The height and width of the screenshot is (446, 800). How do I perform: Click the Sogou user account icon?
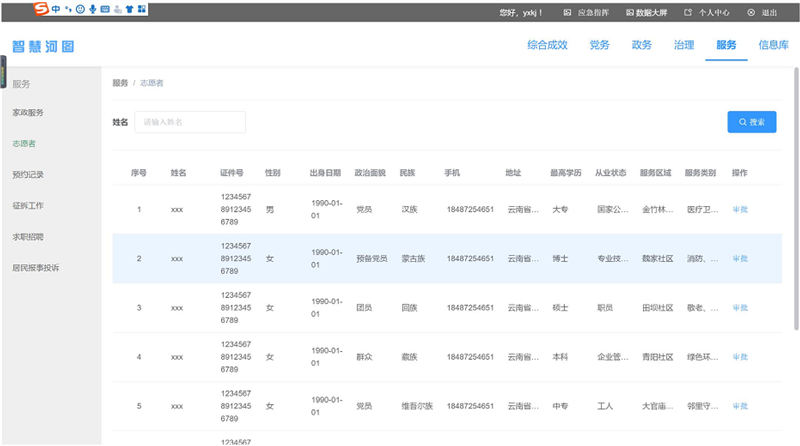(x=117, y=9)
